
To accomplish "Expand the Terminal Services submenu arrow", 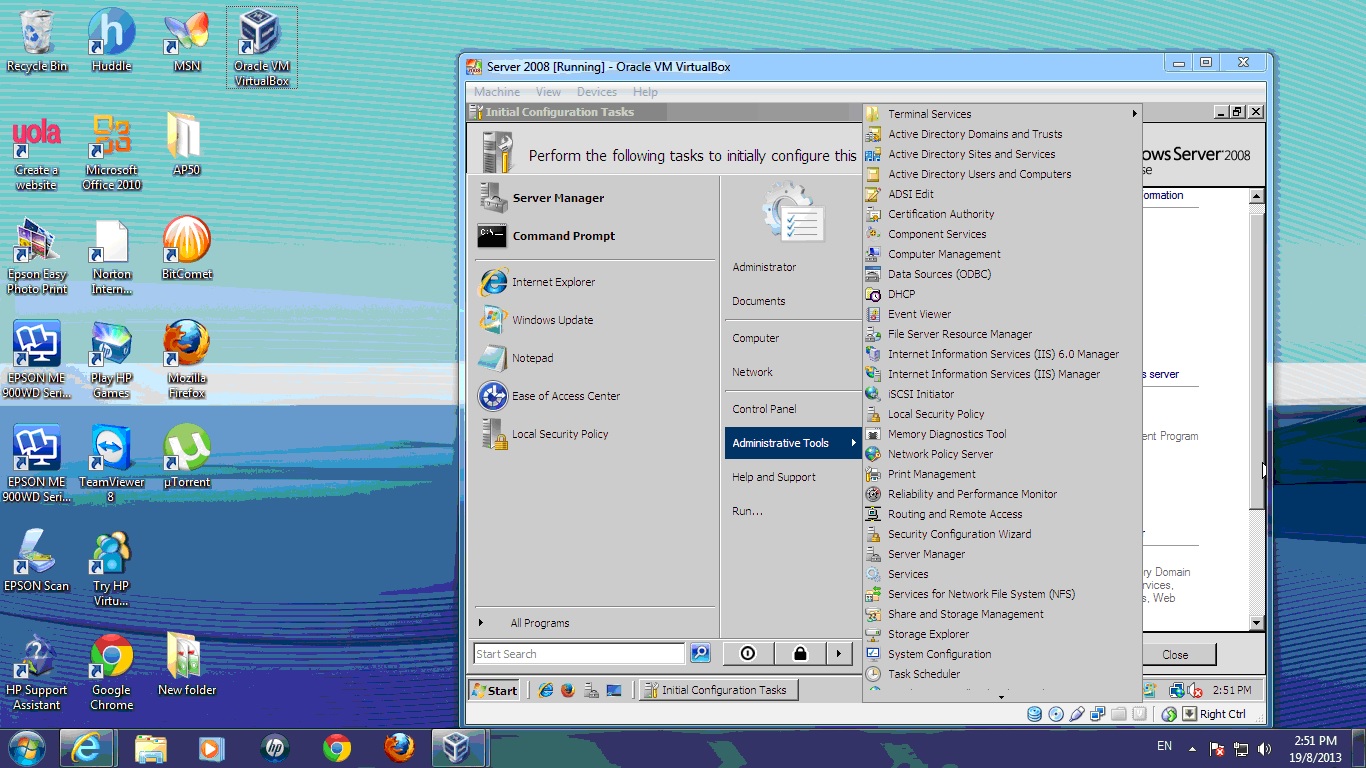I will 1134,114.
